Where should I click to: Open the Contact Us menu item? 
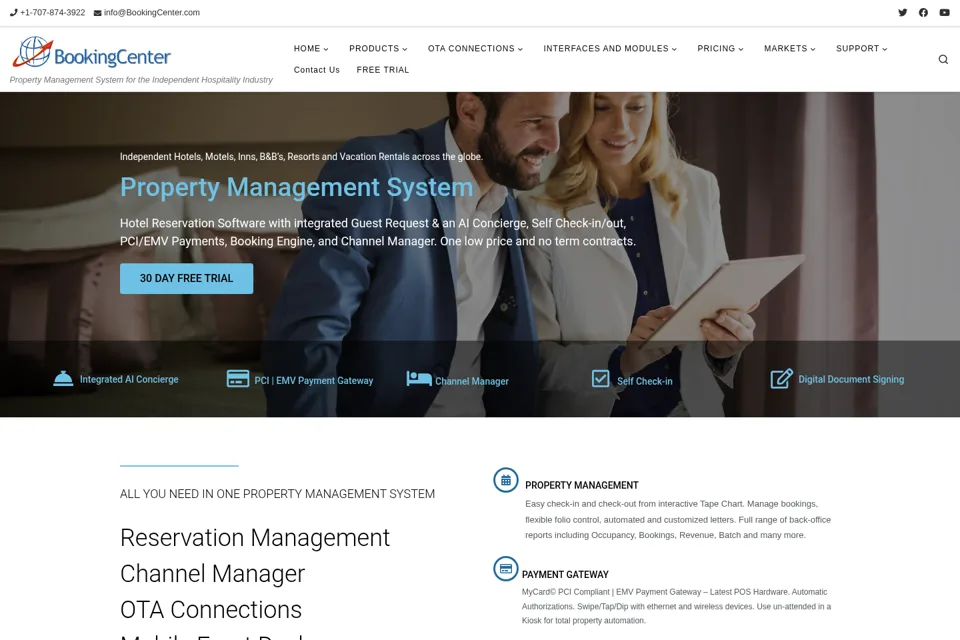[317, 70]
